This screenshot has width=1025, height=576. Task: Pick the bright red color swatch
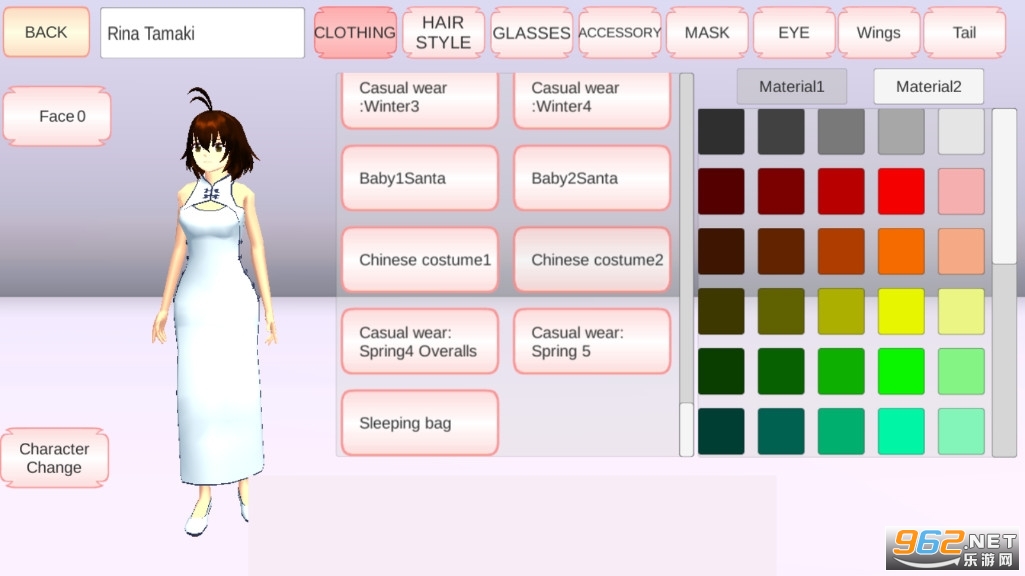tap(901, 191)
